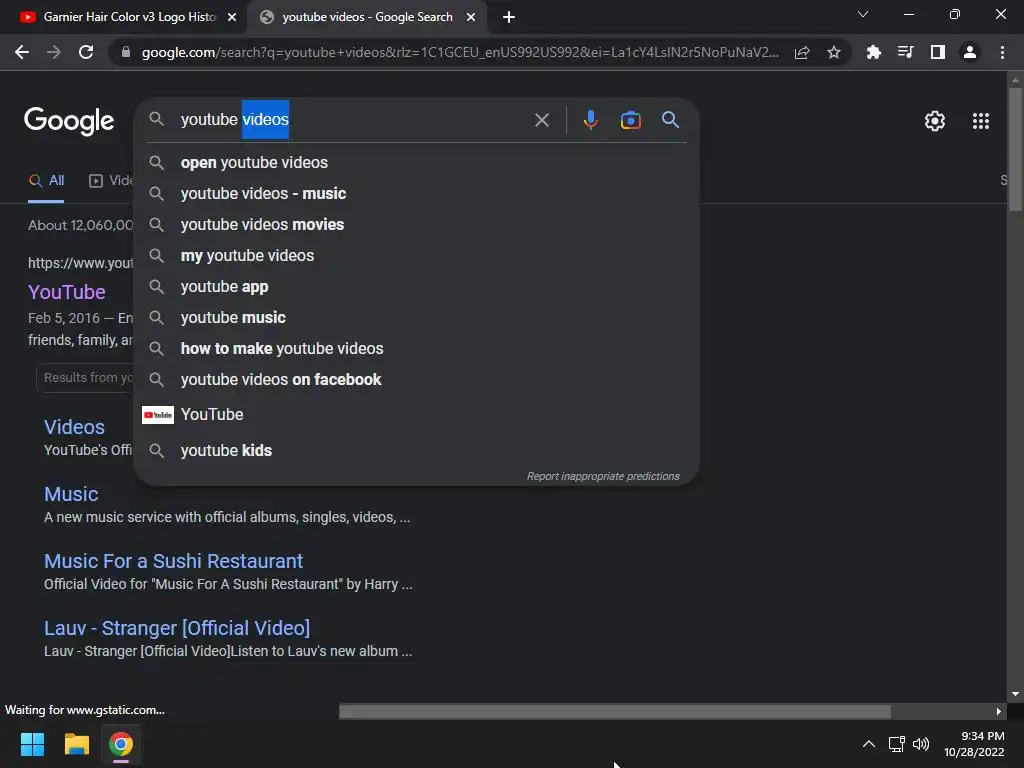The height and width of the screenshot is (768, 1024).
Task: Open the Chrome profile avatar
Action: [970, 52]
